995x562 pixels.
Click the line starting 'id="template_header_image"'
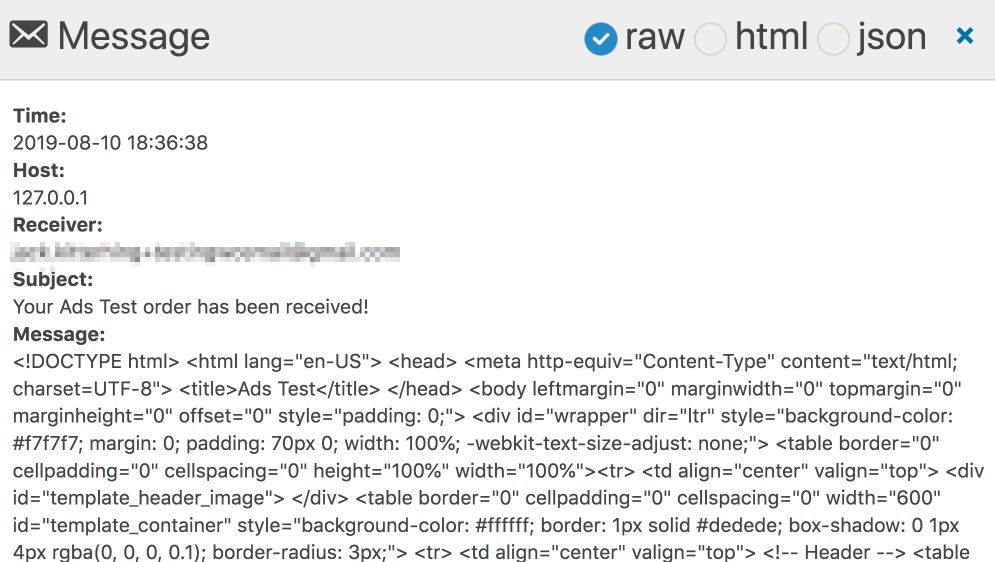point(477,498)
